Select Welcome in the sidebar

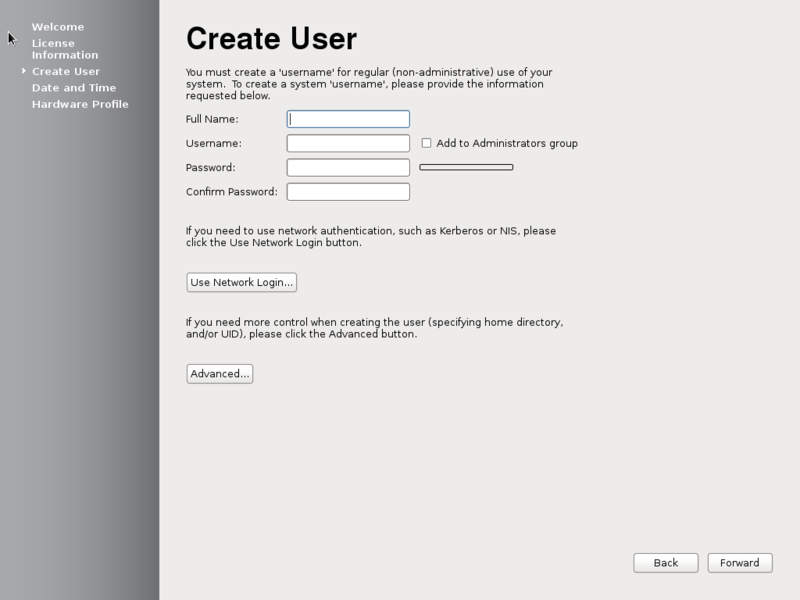coord(58,27)
